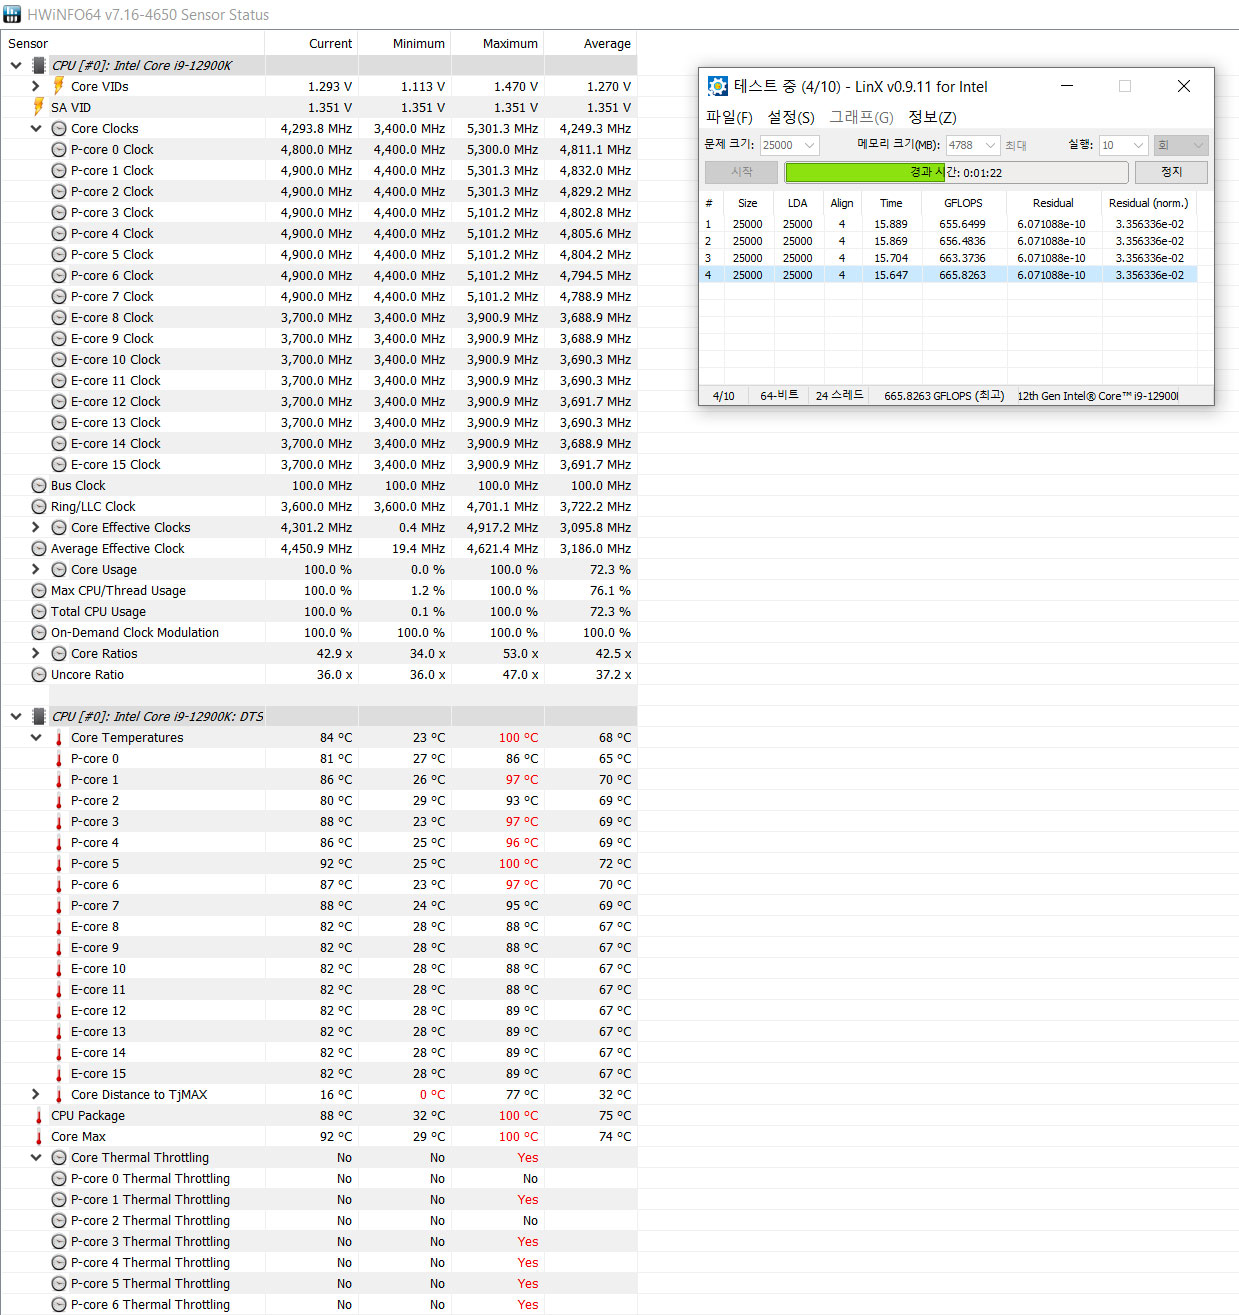Screen dimensions: 1239x1315
Task: Click the Sensor column header
Action: pos(132,43)
